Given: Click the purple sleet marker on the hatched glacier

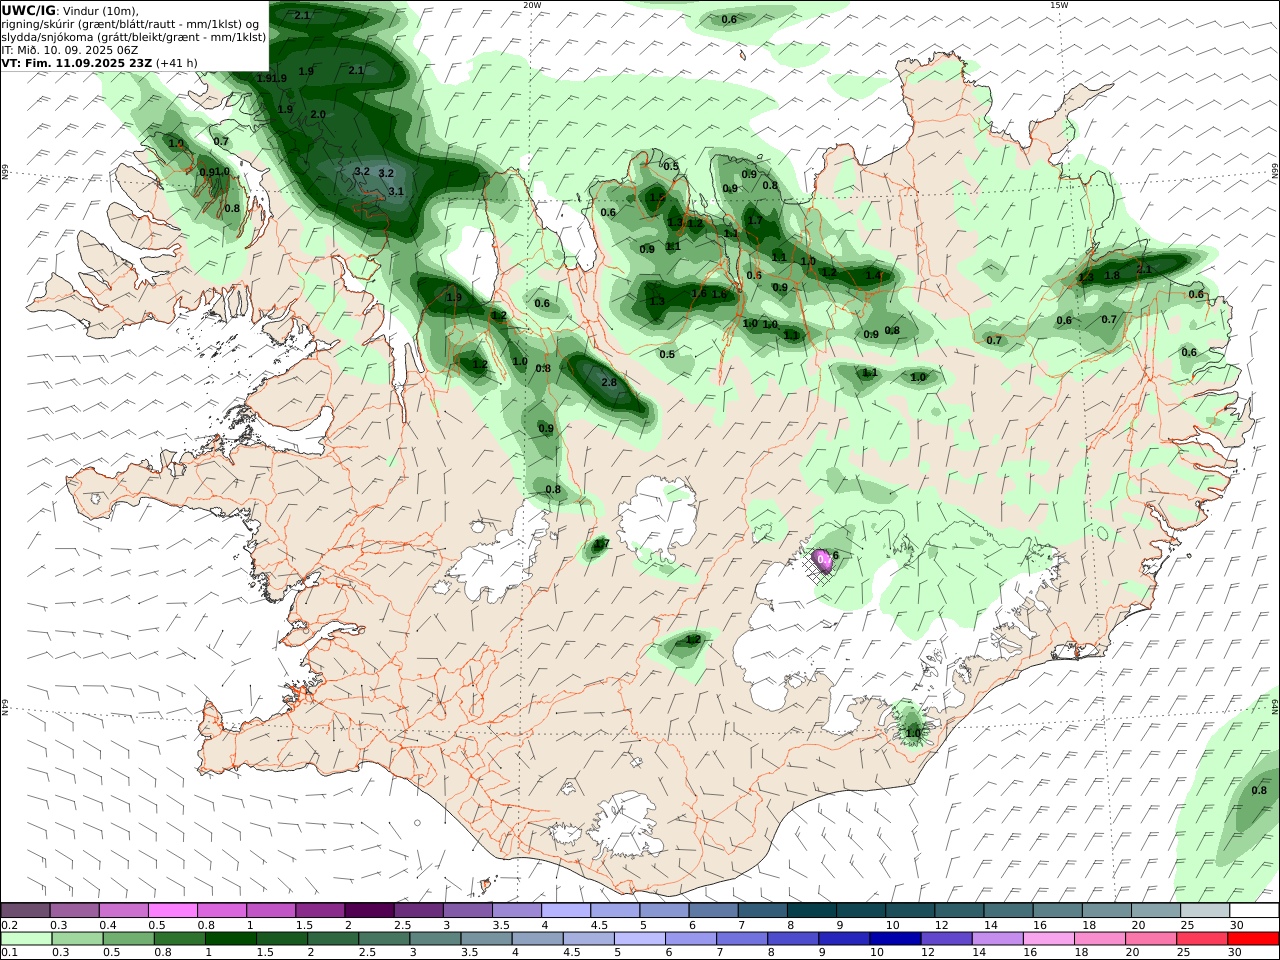Looking at the screenshot, I should pyautogui.click(x=823, y=560).
